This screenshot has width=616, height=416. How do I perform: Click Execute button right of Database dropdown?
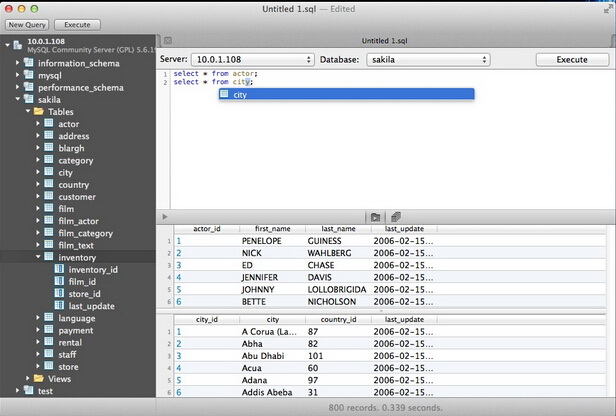click(x=571, y=60)
